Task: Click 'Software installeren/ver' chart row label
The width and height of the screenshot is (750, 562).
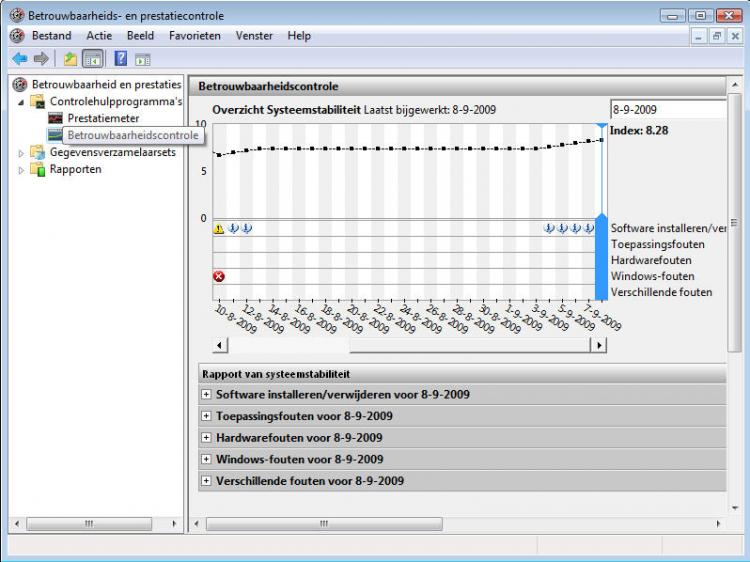Action: point(668,228)
